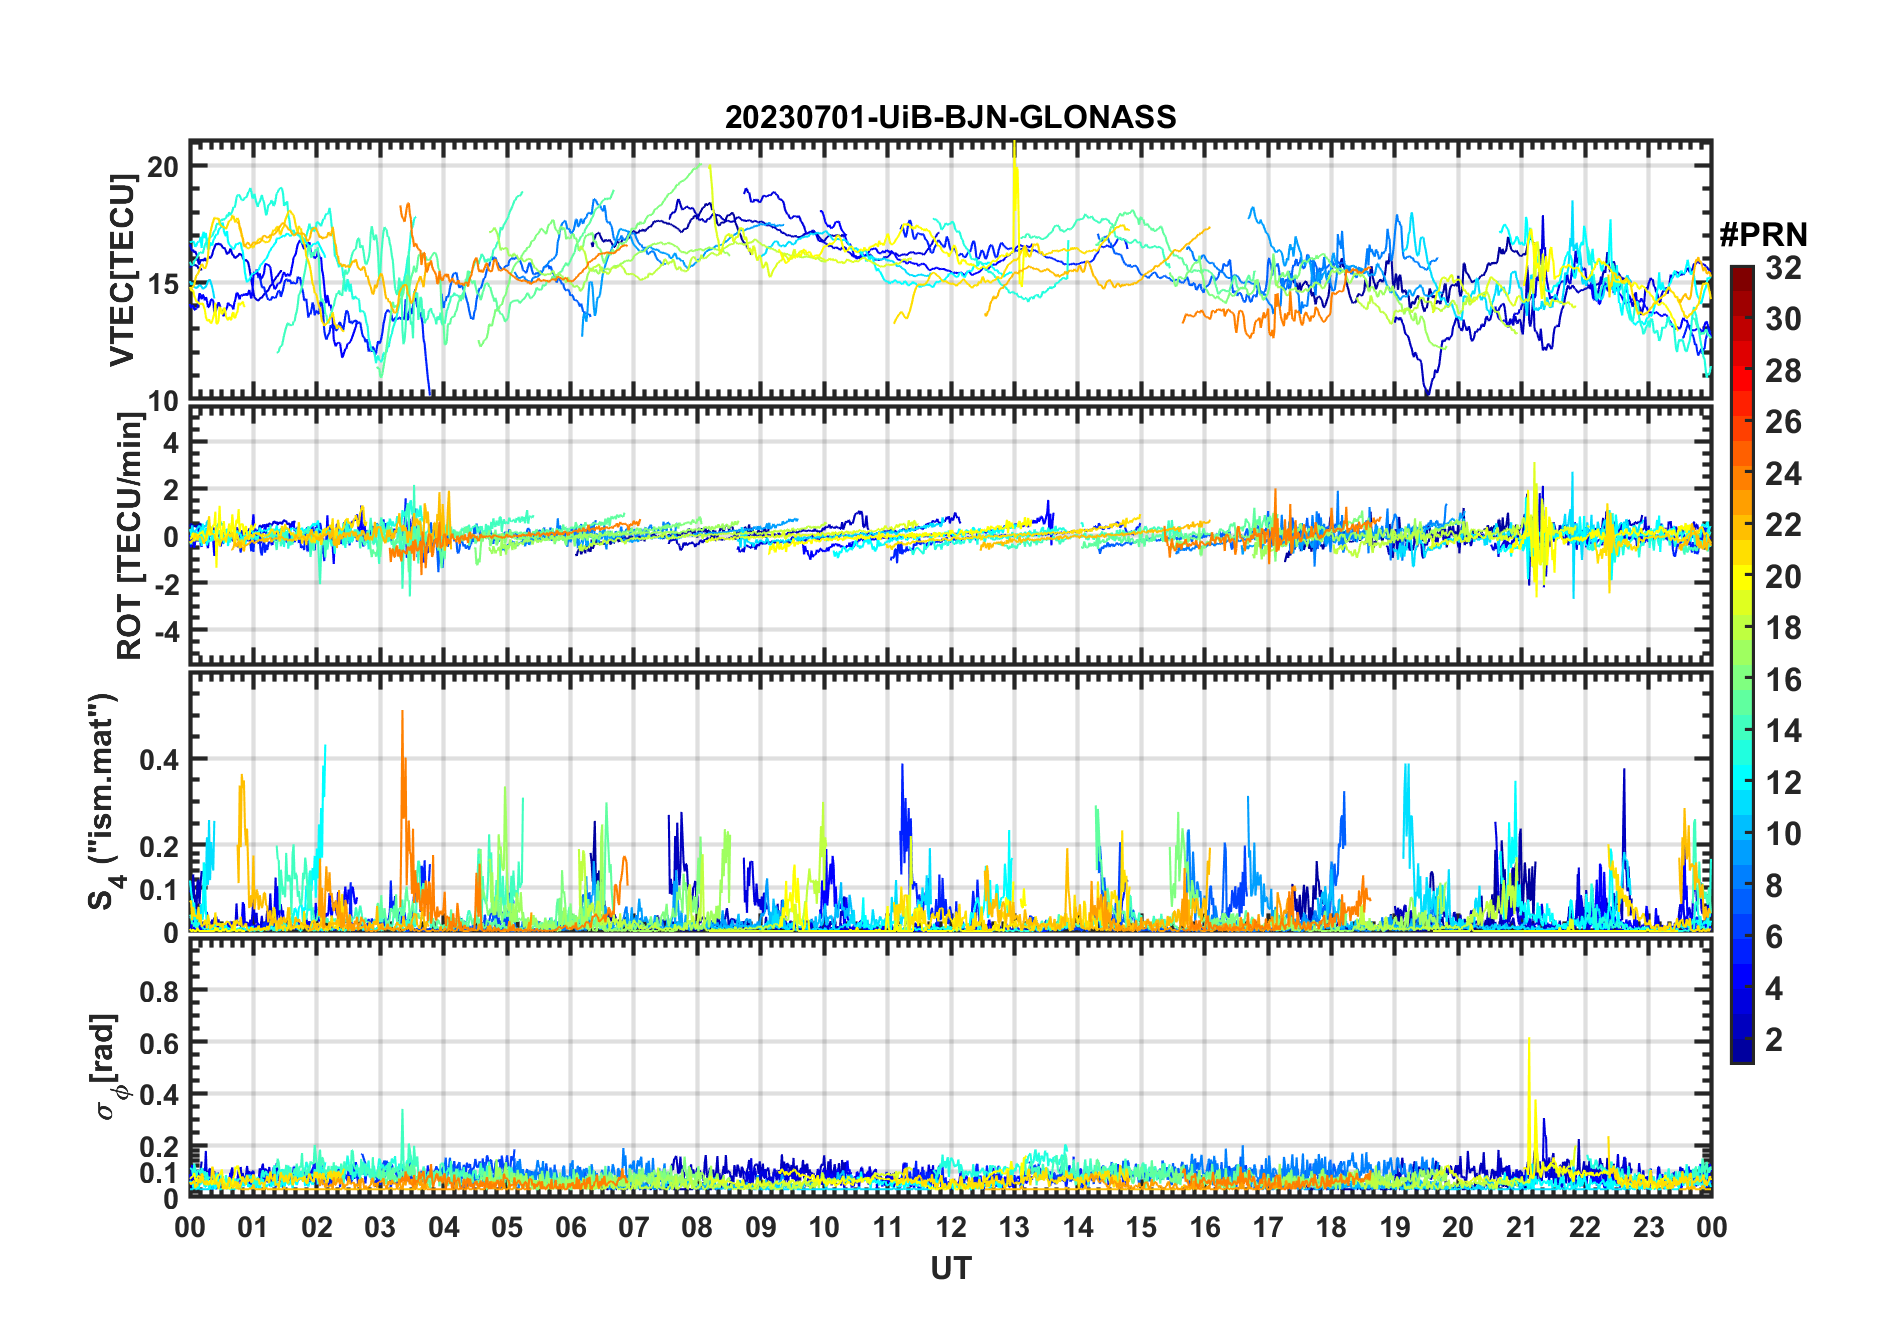Click the PRN color scale bar
This screenshot has height=1330, width=1902.
coord(1742,664)
